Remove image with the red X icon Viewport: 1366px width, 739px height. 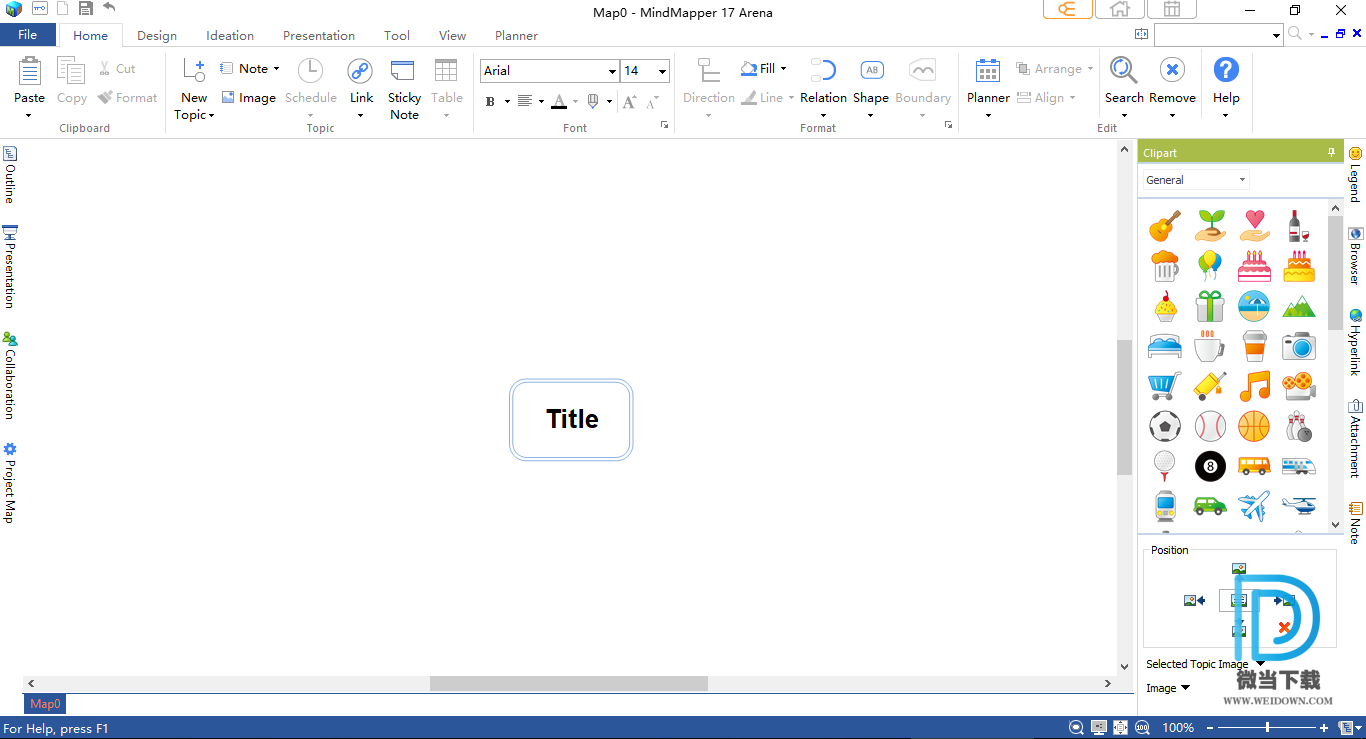point(1284,628)
